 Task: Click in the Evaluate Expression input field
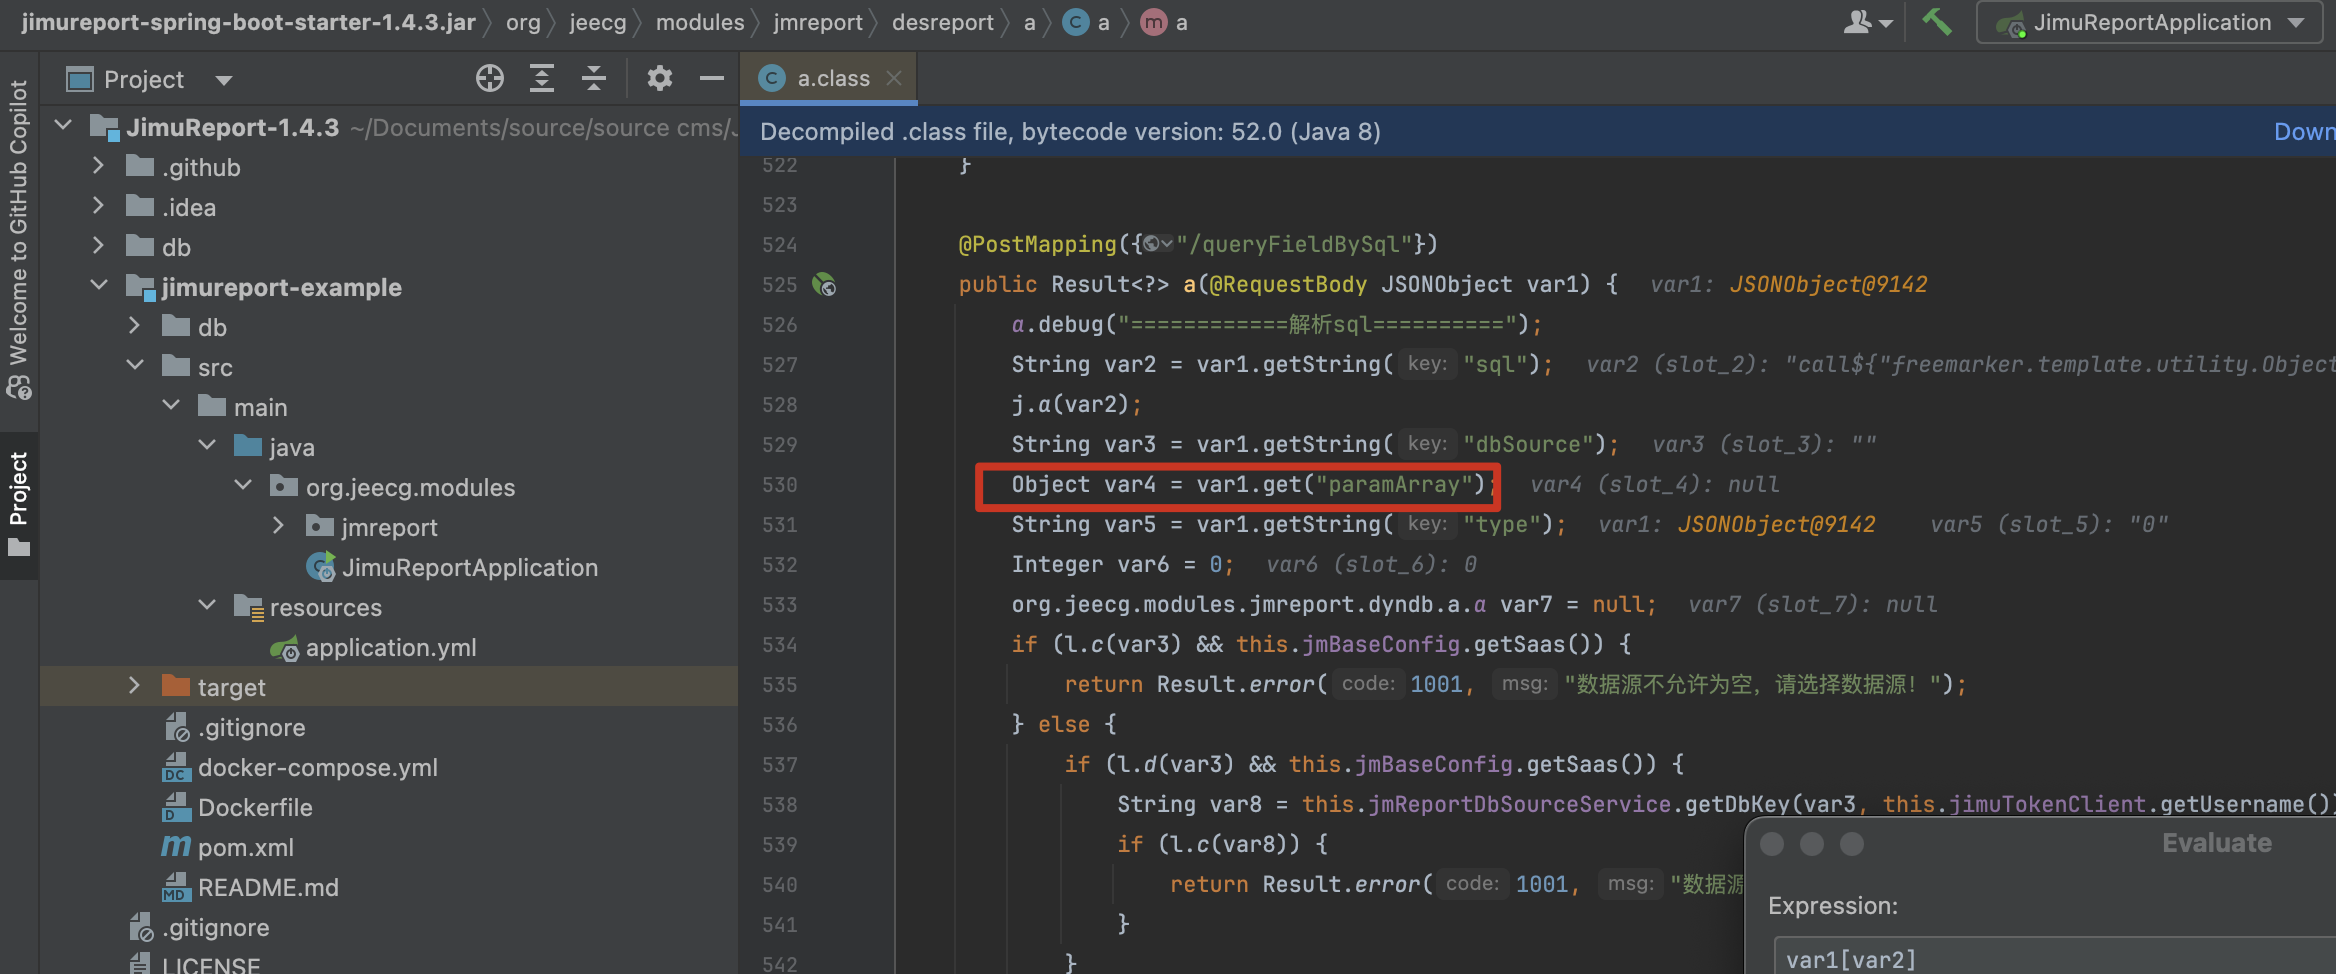[x=2055, y=957]
